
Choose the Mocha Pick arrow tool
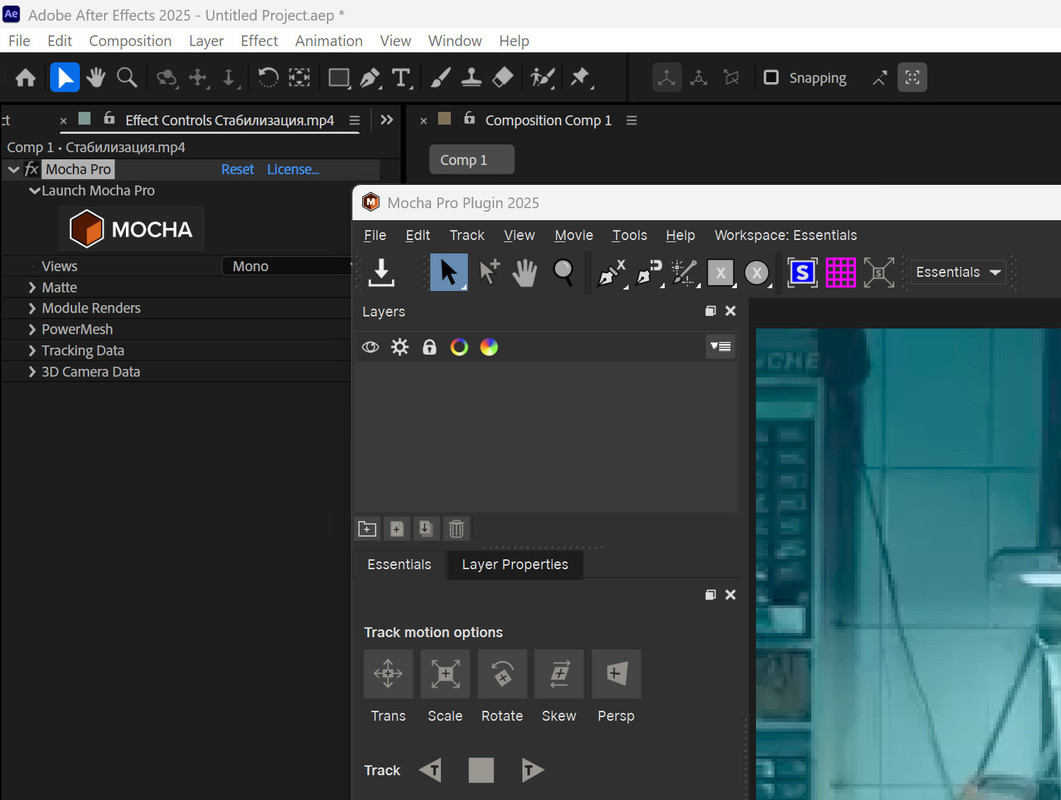tap(449, 272)
